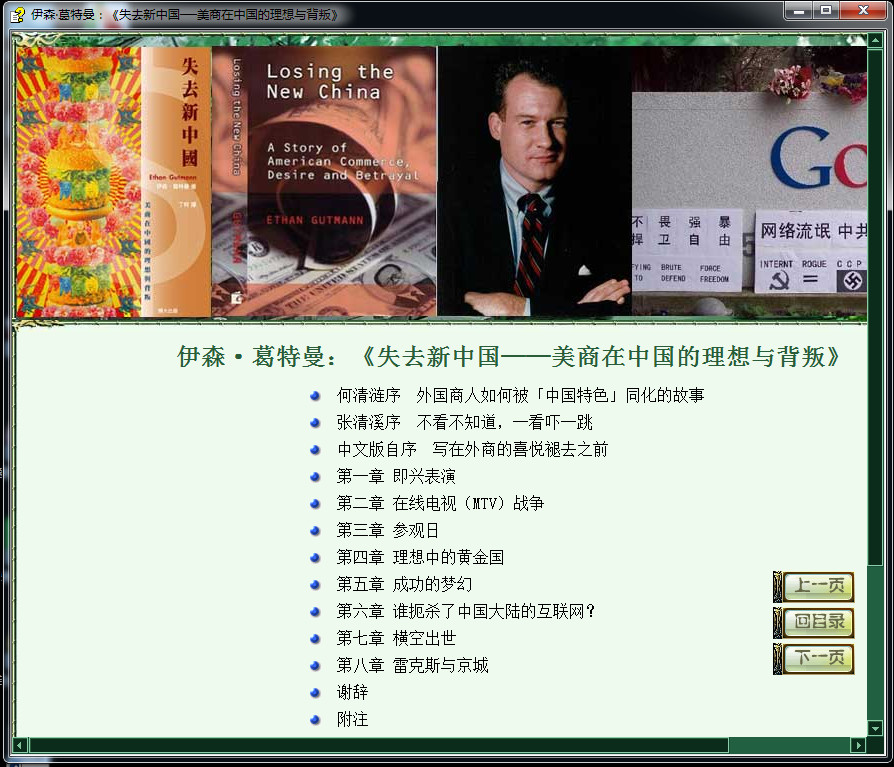
Task: Click the horizontal scrollbar right arrow
Action: (x=858, y=745)
